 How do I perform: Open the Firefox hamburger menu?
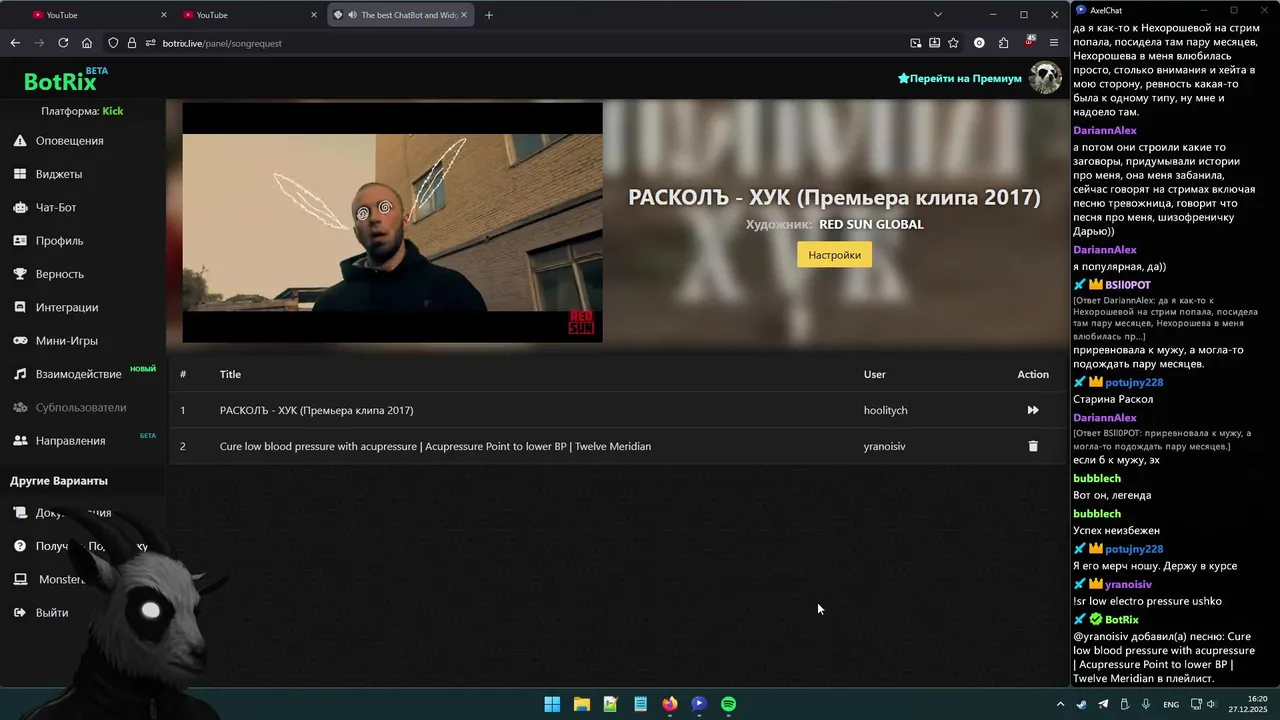1053,43
